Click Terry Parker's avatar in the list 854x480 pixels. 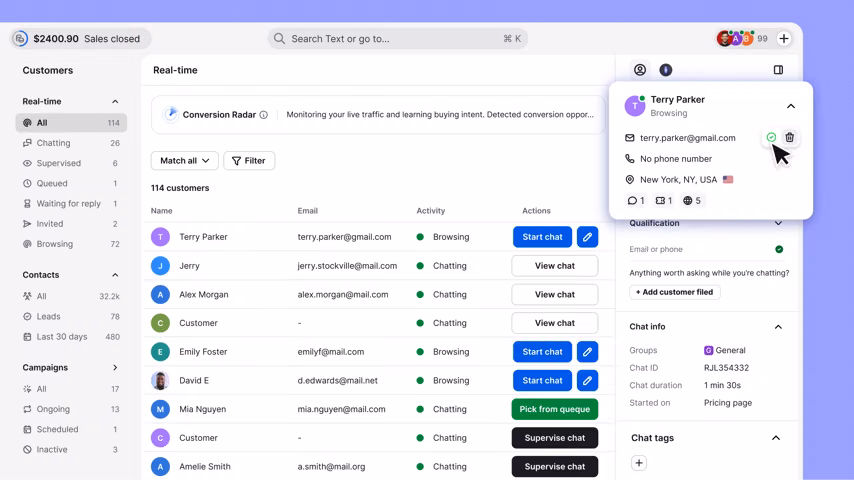[x=160, y=237]
